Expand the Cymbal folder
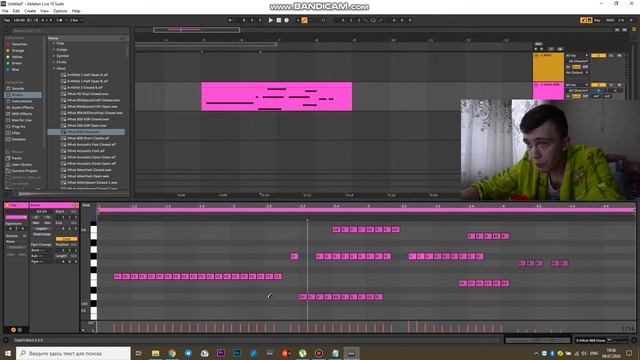This screenshot has height=360, width=640. coord(54,56)
